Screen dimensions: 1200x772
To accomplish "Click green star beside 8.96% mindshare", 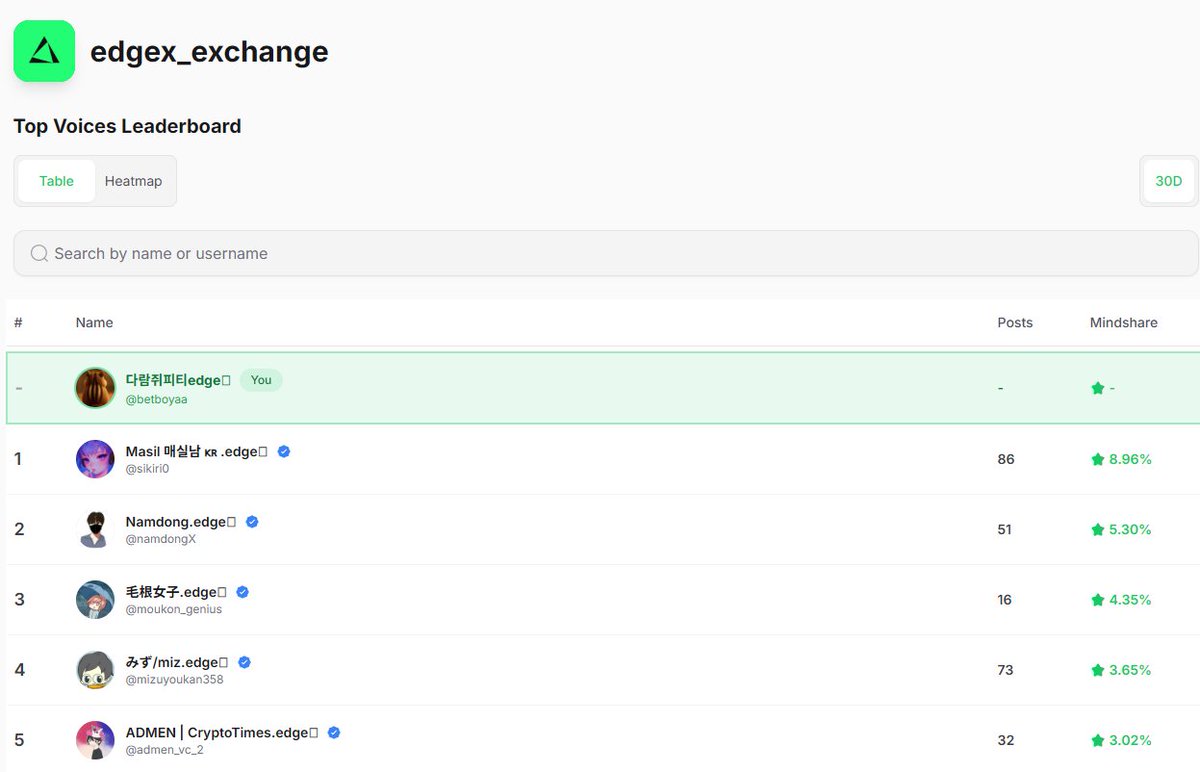I will click(x=1097, y=459).
